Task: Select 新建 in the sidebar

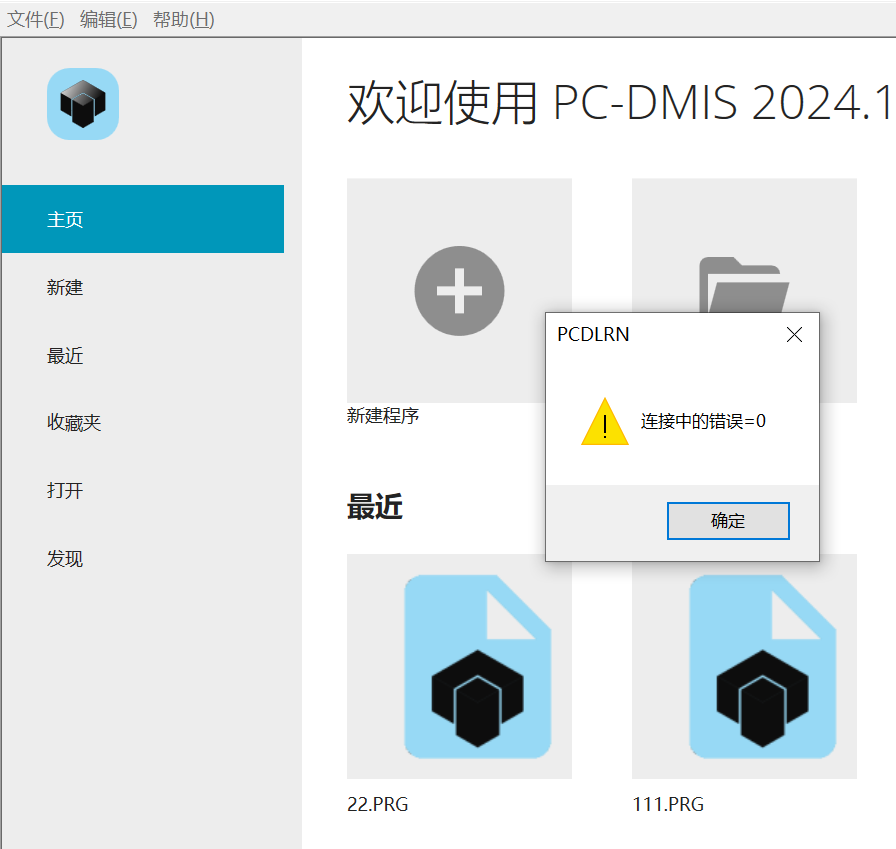Action: (64, 287)
